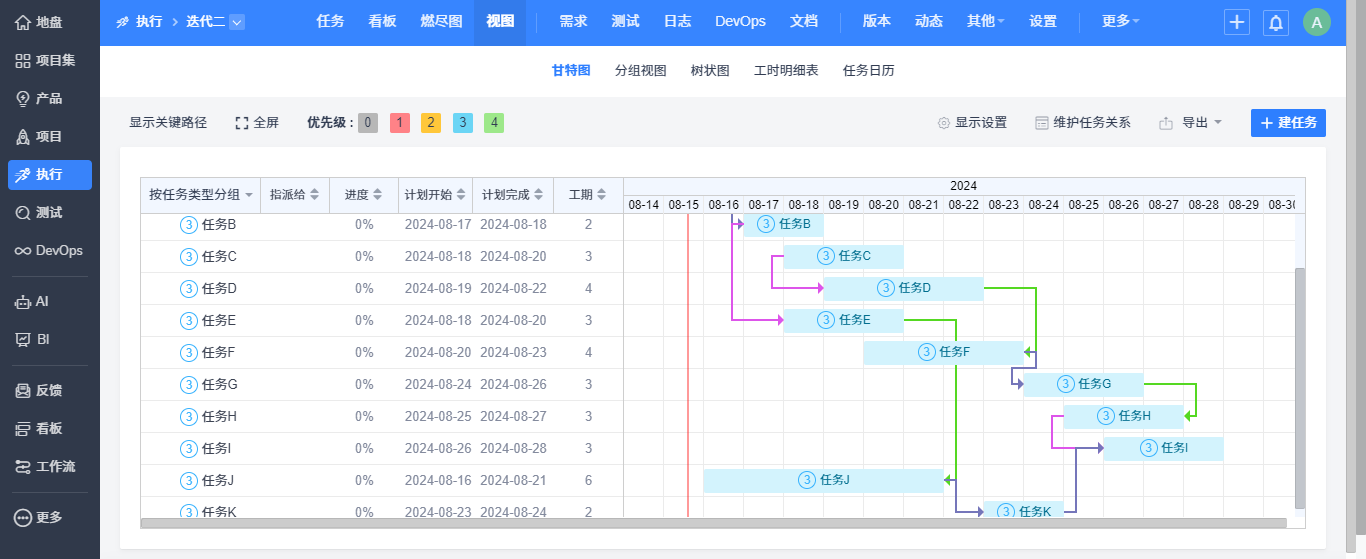Filter by priority 1 red swatch
1366x559 pixels.
pyautogui.click(x=399, y=123)
